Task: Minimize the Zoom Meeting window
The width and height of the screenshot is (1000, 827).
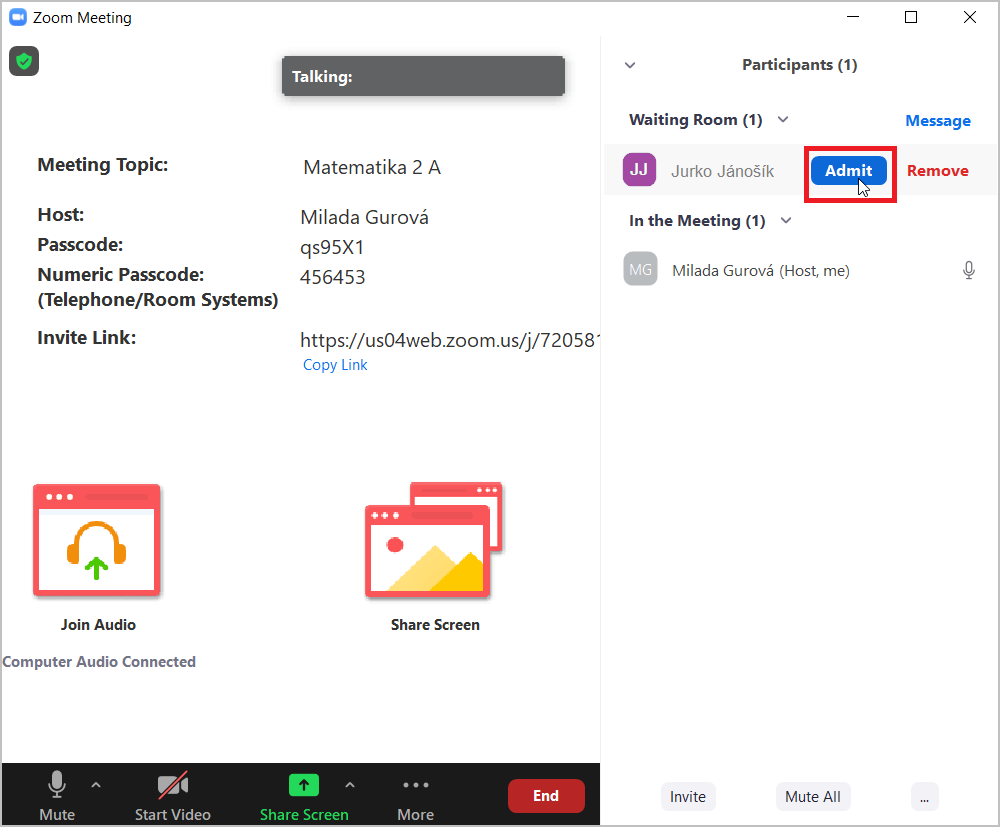Action: 853,17
